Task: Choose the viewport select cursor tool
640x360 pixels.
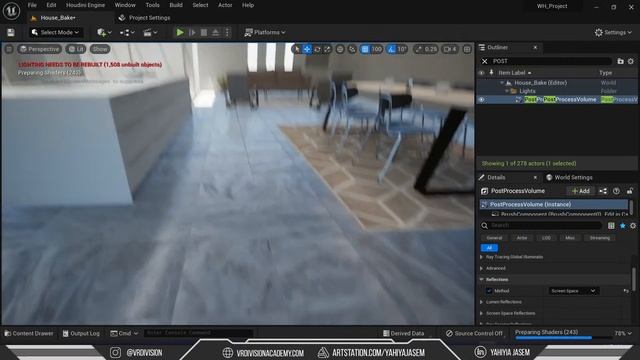Action: [297, 49]
